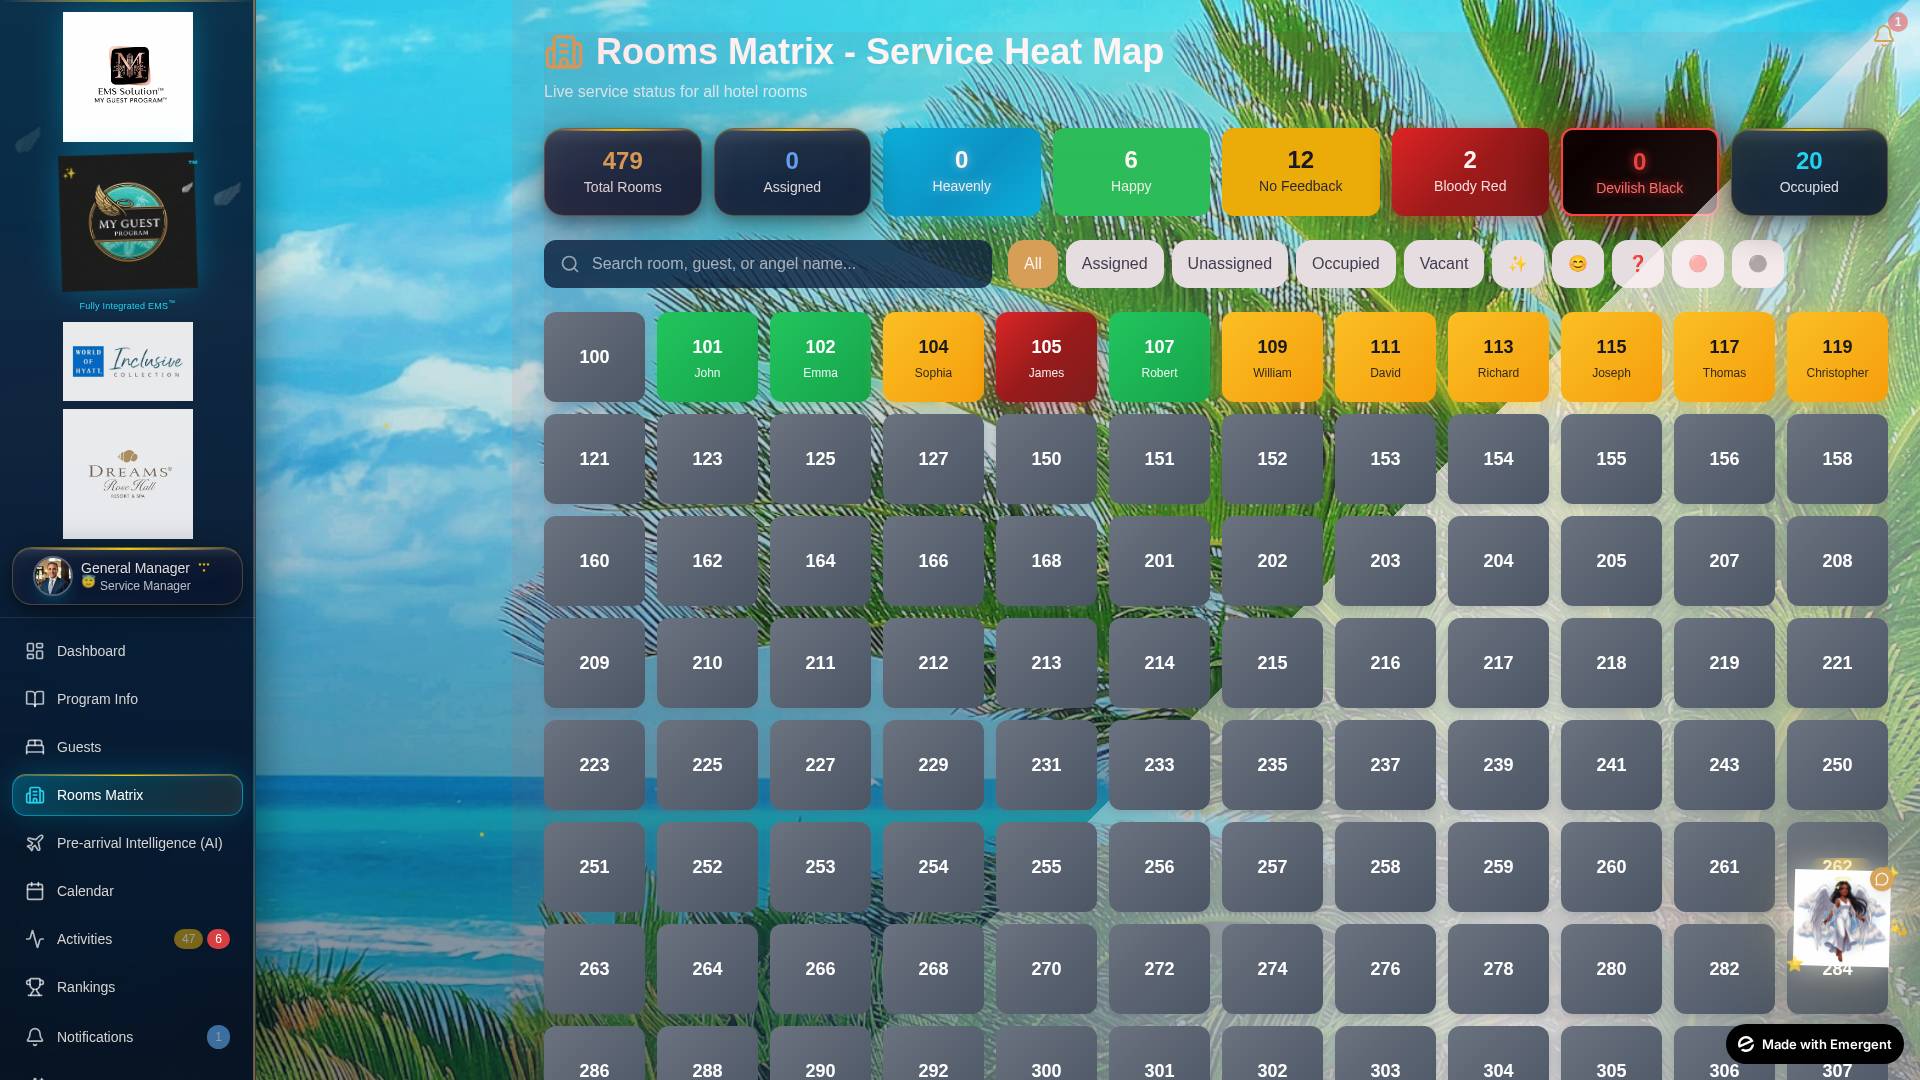Click the Activities red 6 badge
The width and height of the screenshot is (1920, 1080).
click(x=218, y=939)
